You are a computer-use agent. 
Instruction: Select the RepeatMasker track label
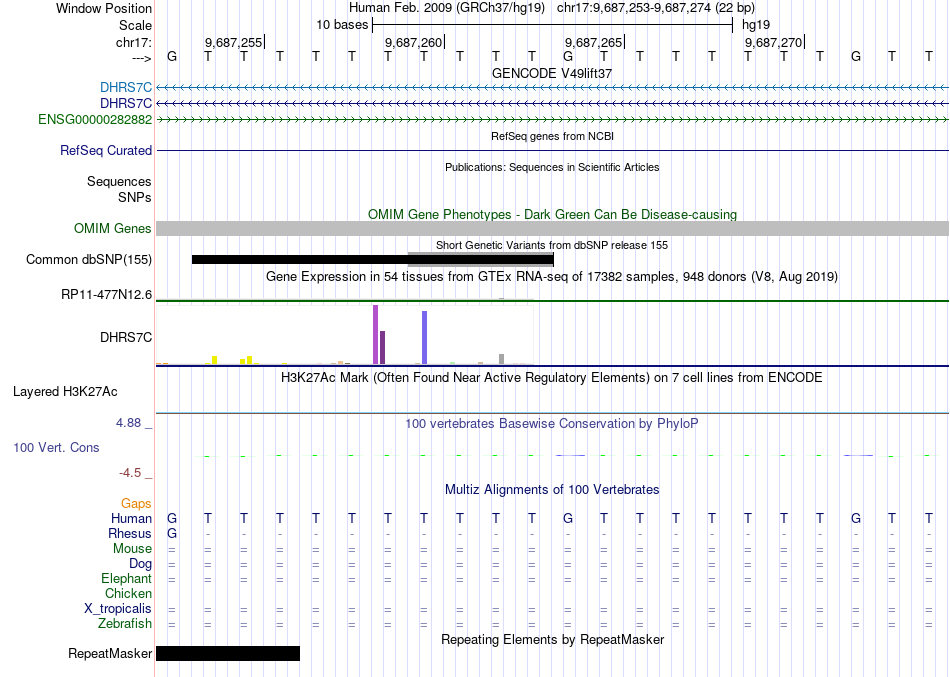[110, 653]
